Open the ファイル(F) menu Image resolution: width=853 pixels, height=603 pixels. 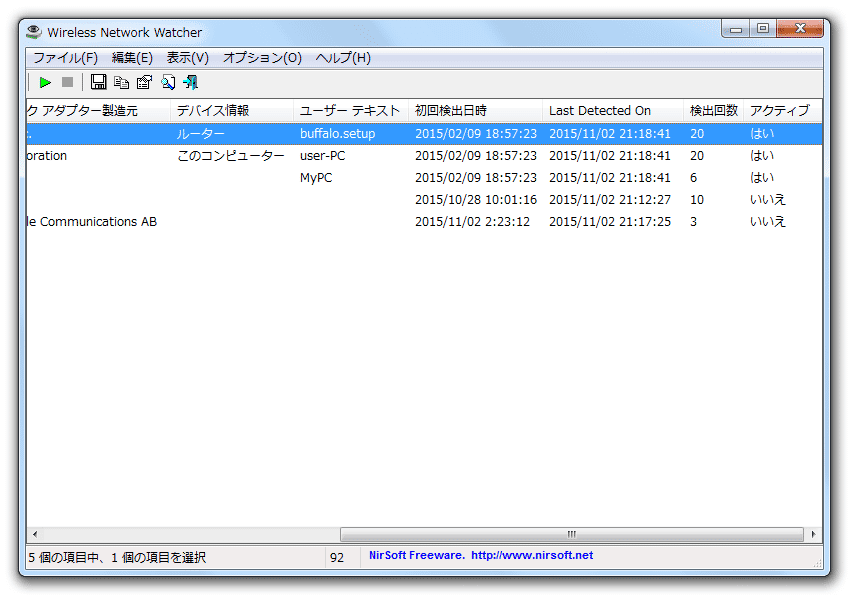(65, 58)
